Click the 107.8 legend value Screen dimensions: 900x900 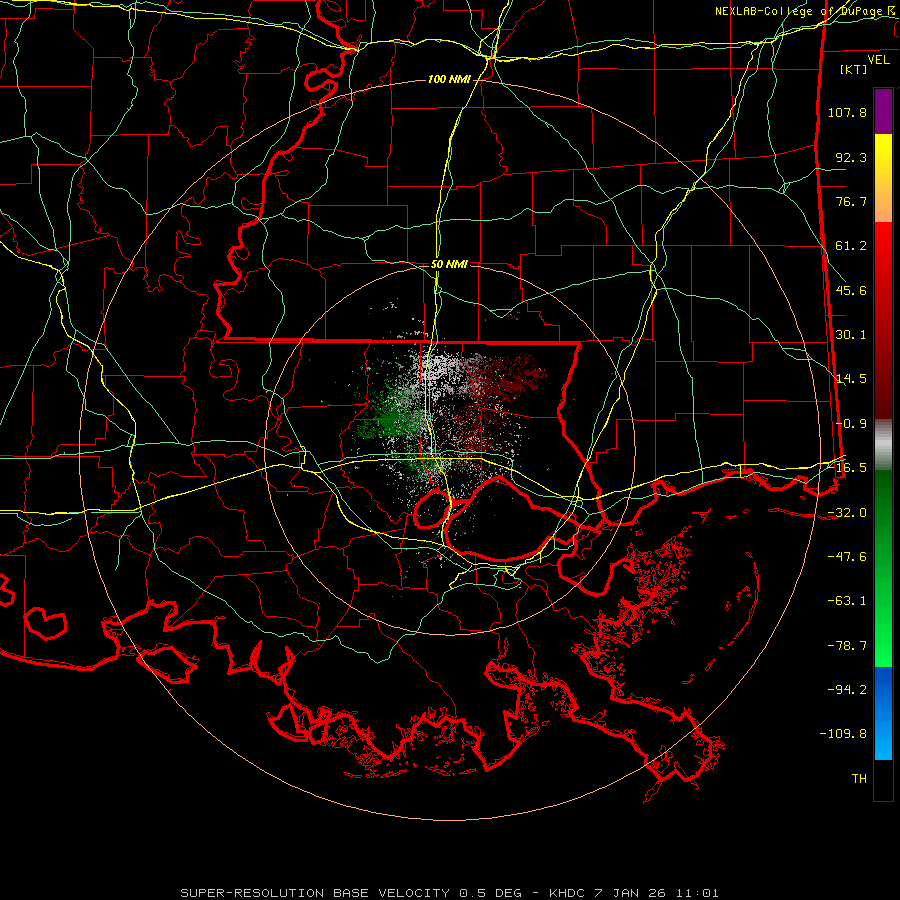tap(847, 112)
